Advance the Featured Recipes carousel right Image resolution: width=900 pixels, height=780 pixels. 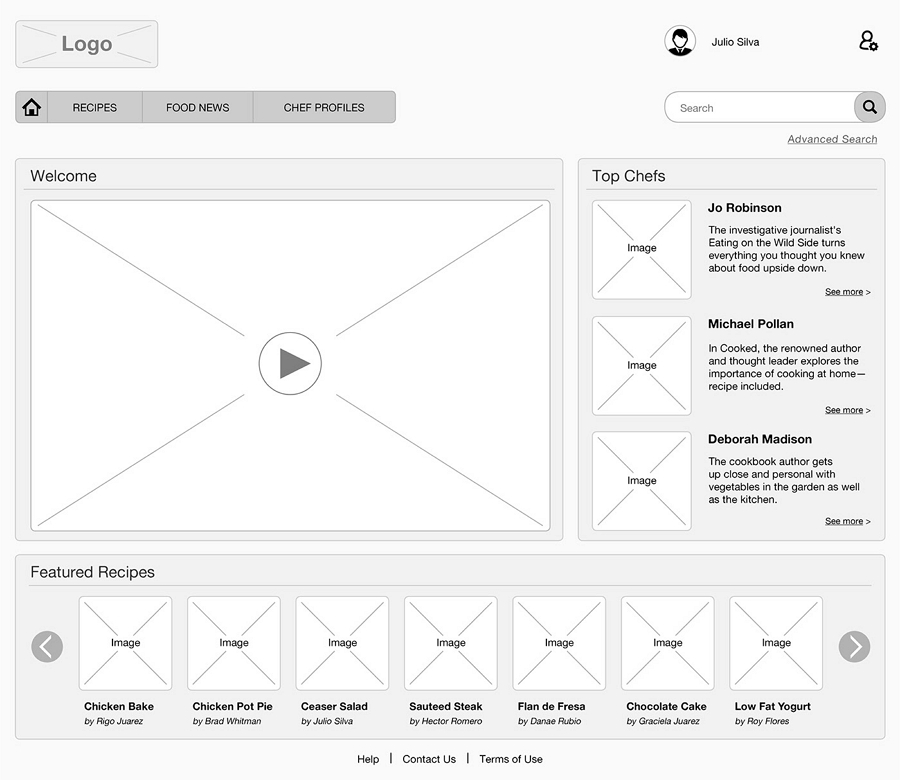(854, 647)
